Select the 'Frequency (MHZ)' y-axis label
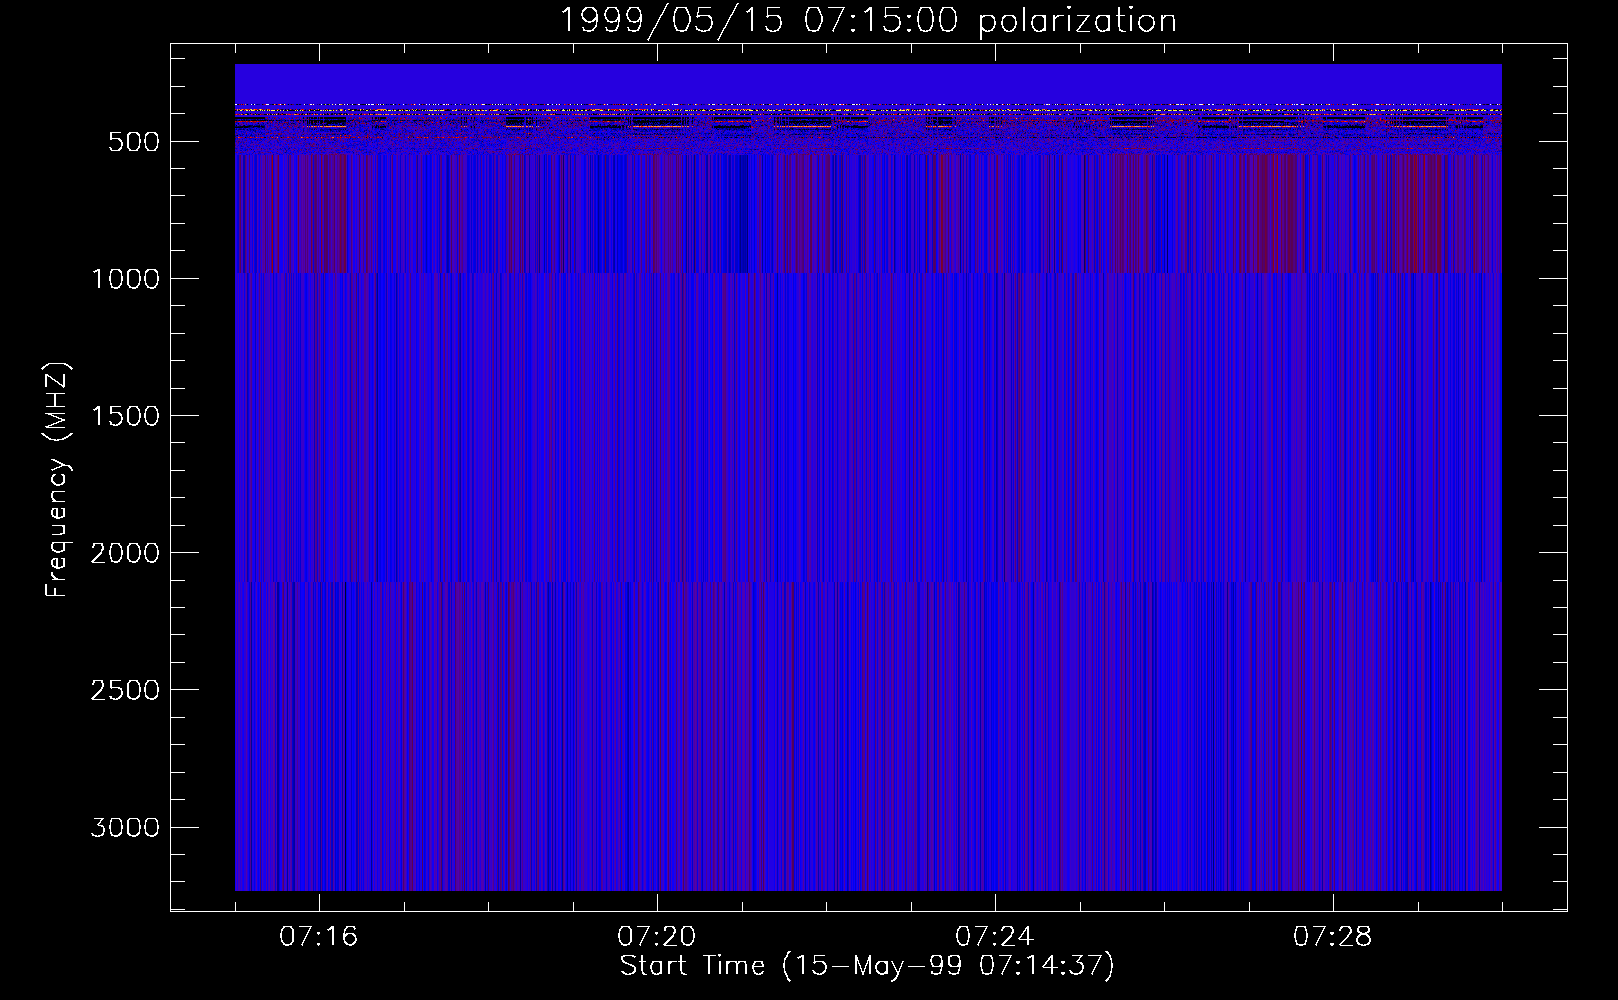Screen dimensions: 1618x1000 pyautogui.click(x=58, y=480)
